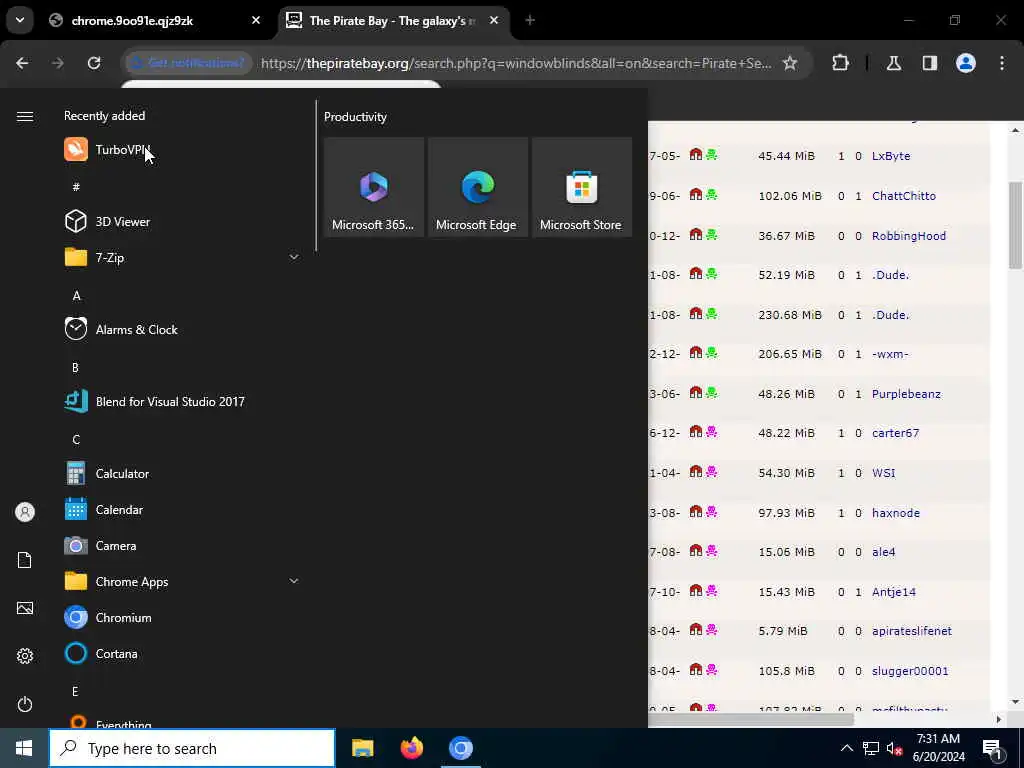Image resolution: width=1024 pixels, height=768 pixels.
Task: Click the page vertical scrollbar thumb
Action: click(1015, 225)
